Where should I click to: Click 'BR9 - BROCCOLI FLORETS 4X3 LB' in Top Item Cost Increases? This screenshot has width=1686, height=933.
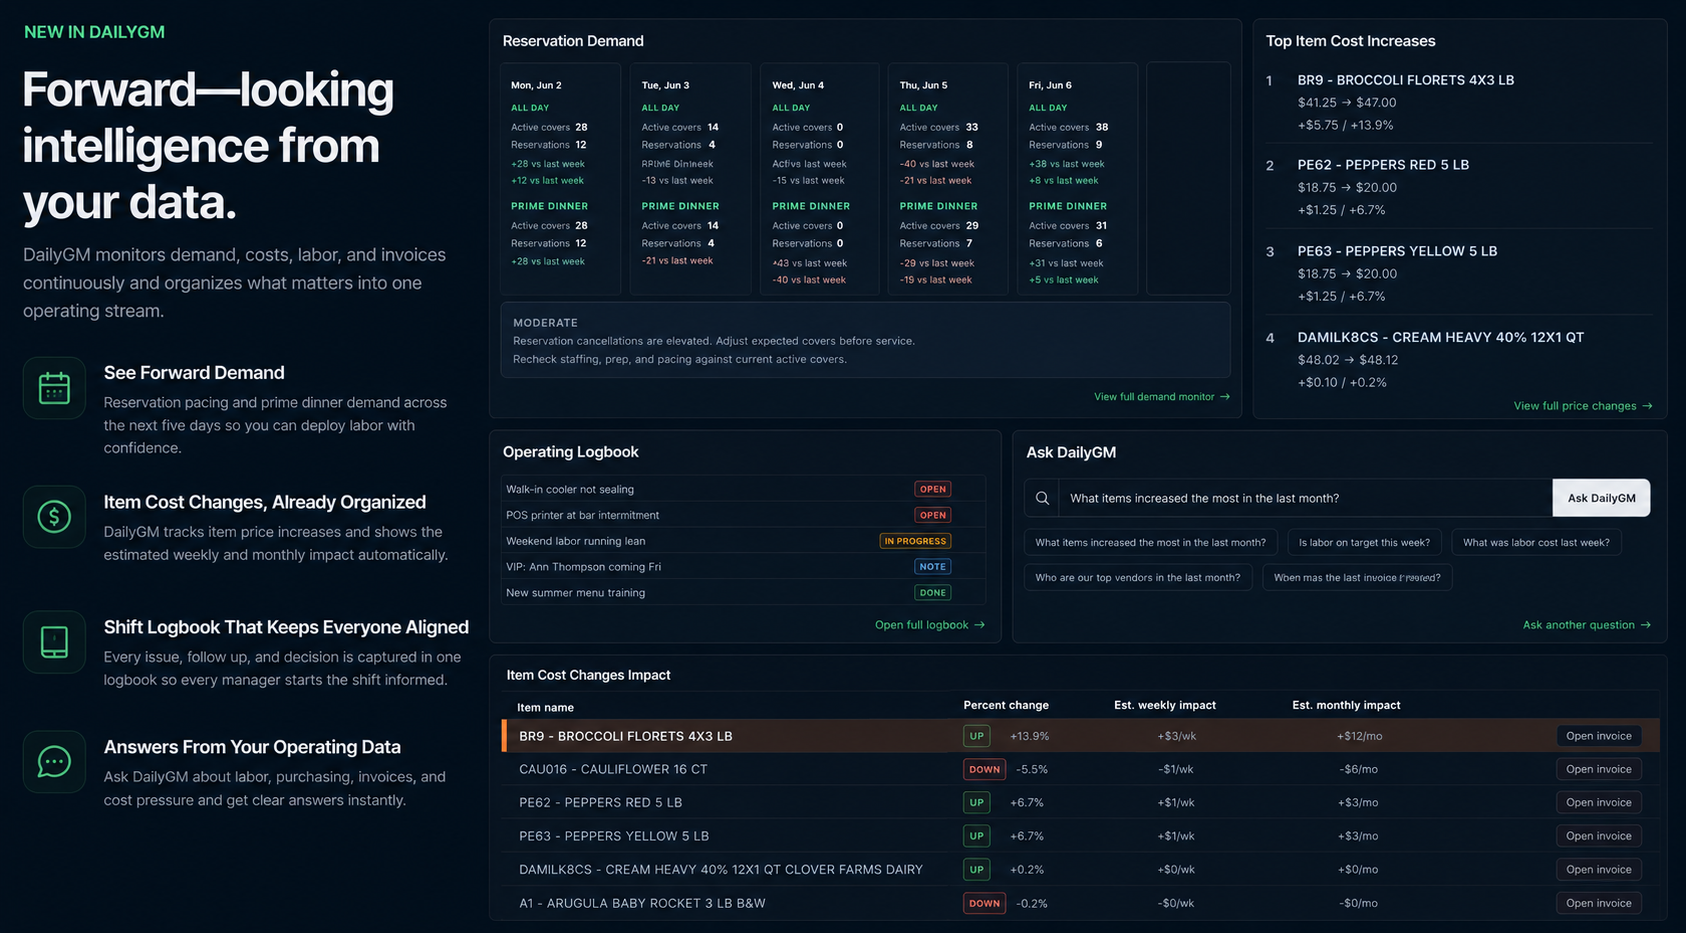[x=1405, y=80]
